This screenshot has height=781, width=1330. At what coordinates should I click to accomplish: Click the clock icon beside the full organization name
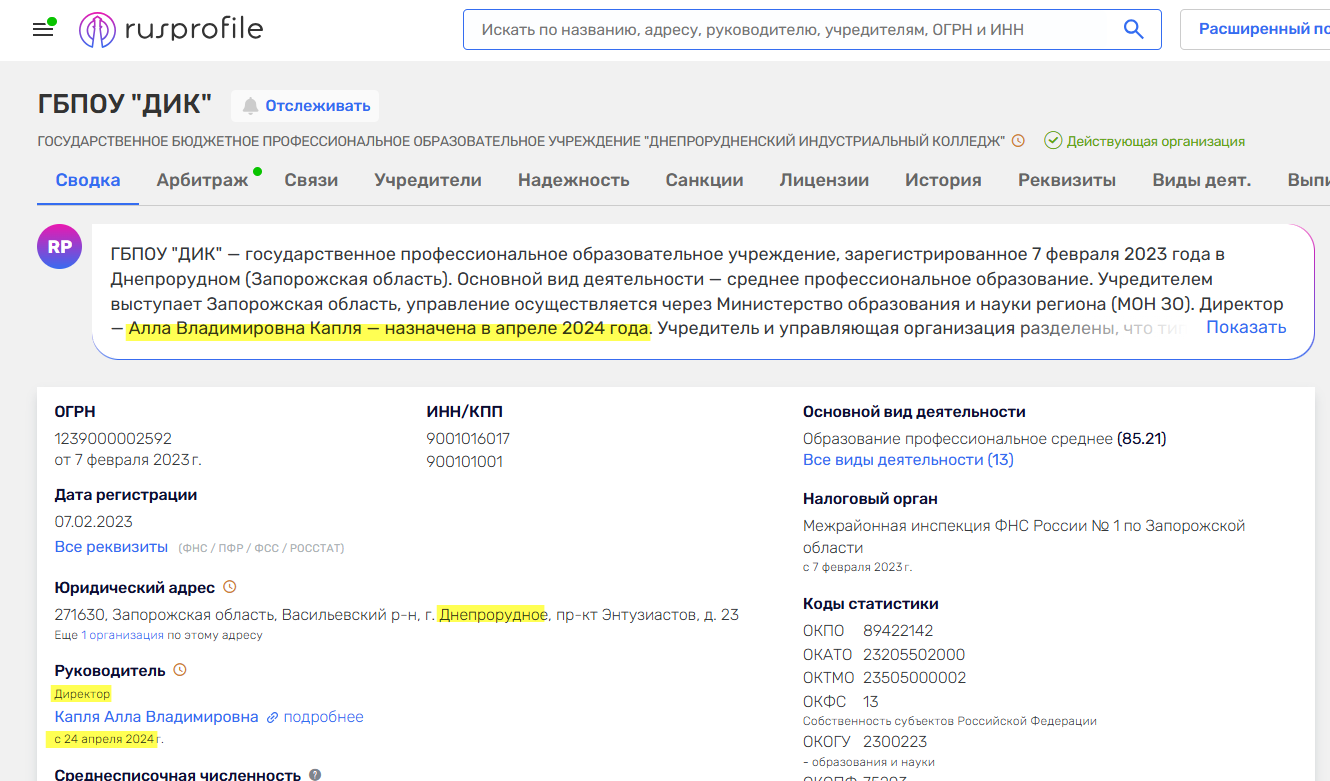coord(1018,141)
